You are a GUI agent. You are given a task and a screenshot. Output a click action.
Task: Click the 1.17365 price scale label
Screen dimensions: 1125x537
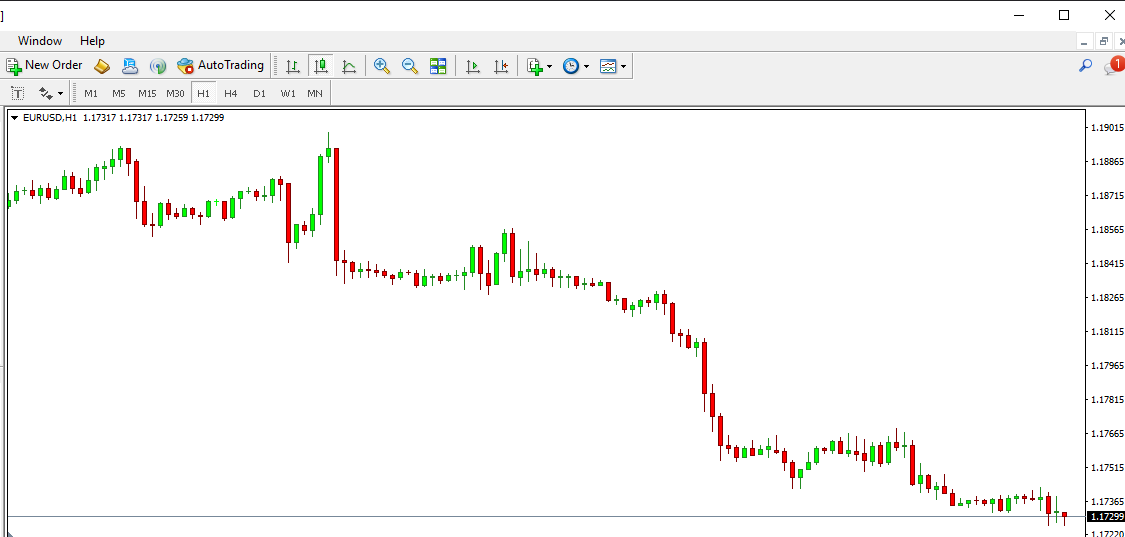pyautogui.click(x=1106, y=501)
